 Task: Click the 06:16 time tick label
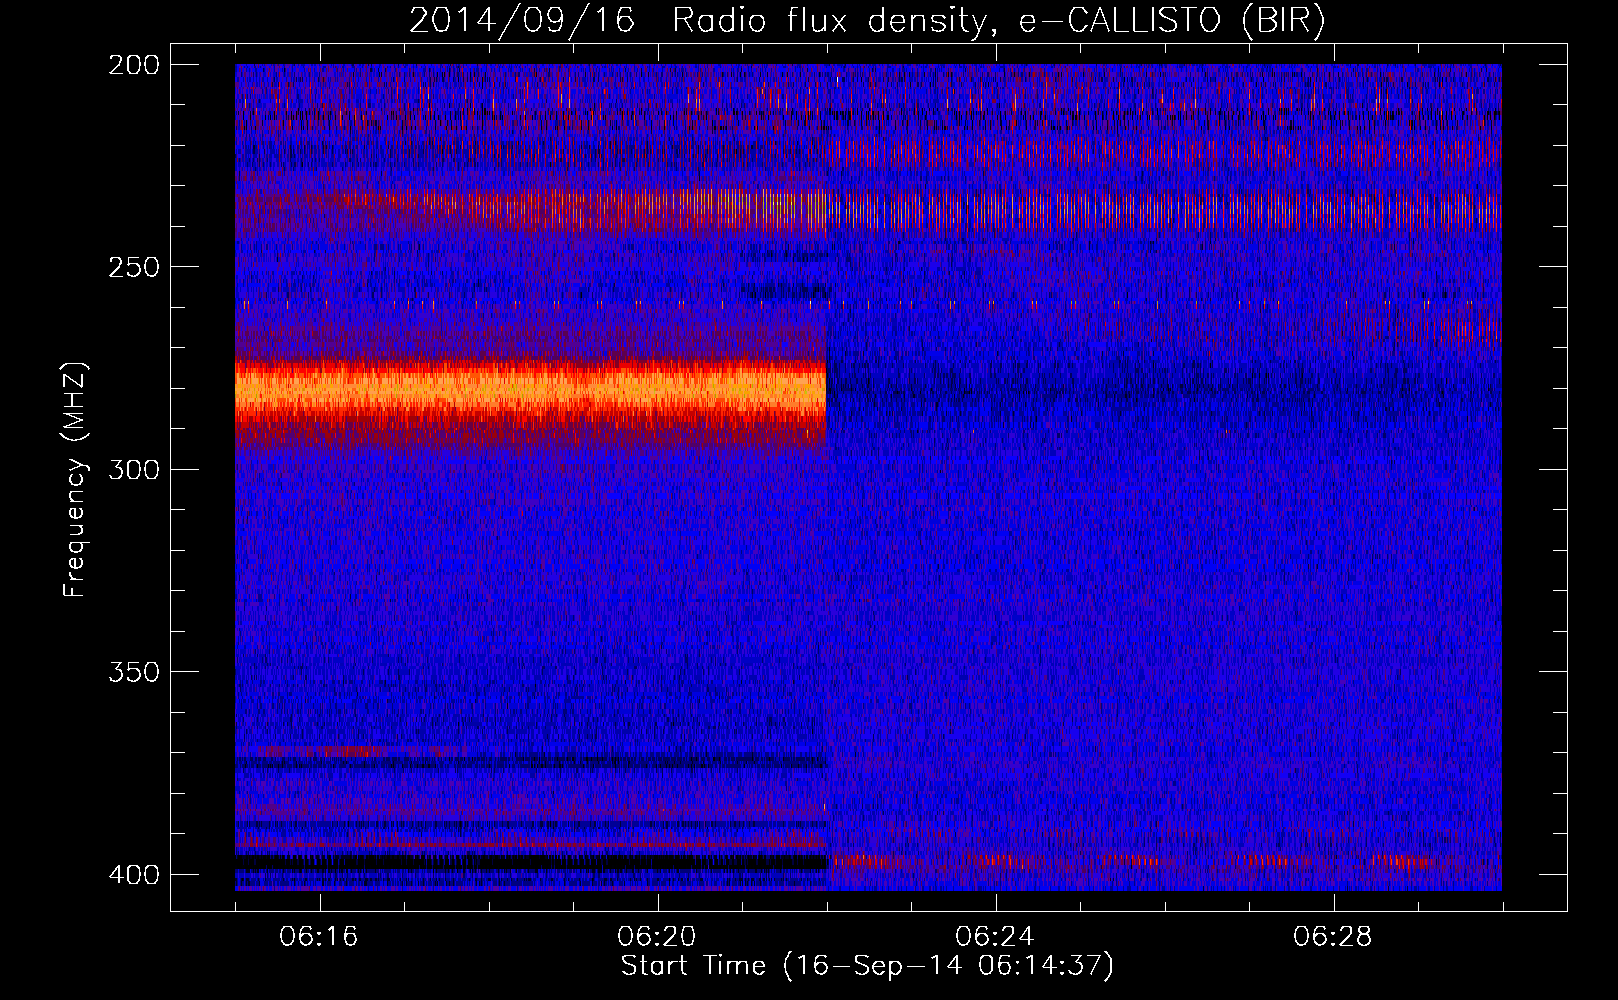pyautogui.click(x=319, y=937)
